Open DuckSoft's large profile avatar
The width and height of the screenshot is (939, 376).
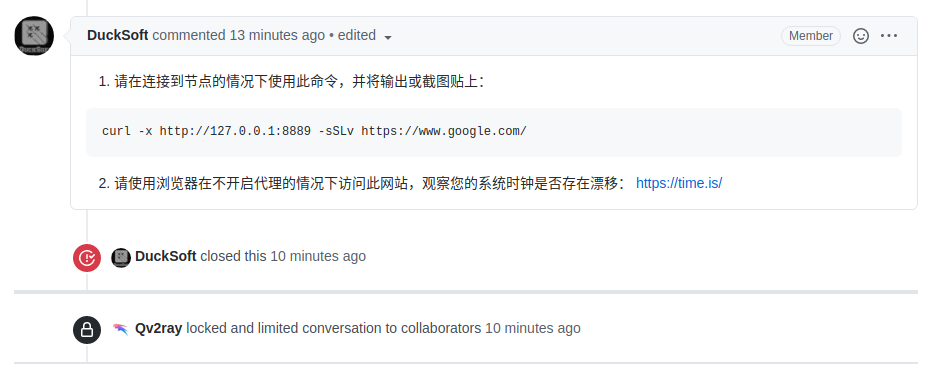tap(34, 36)
